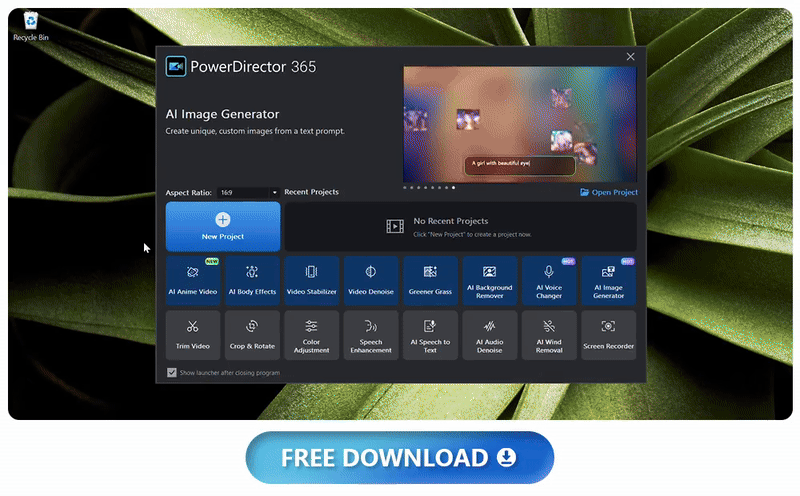Open the AI Anime Video tool
This screenshot has width=800, height=496.
point(193,281)
